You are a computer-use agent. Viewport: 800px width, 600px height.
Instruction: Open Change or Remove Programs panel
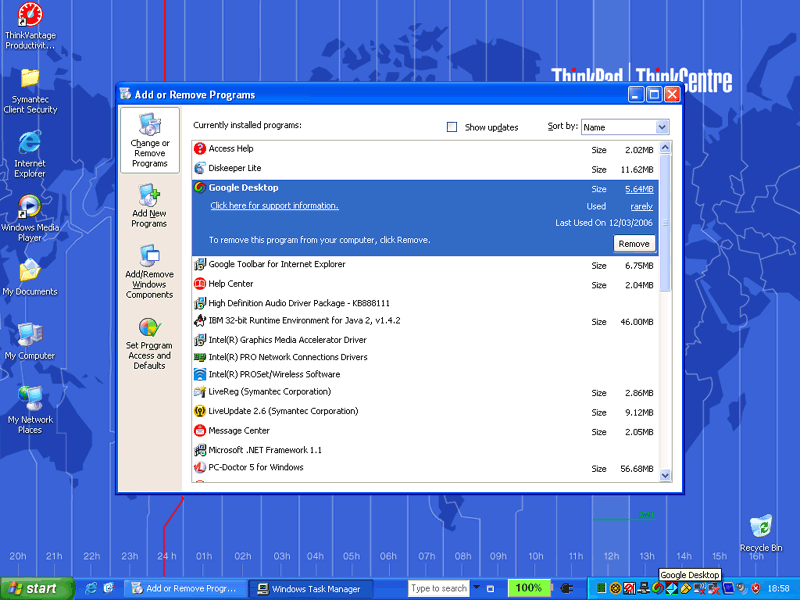(x=149, y=140)
